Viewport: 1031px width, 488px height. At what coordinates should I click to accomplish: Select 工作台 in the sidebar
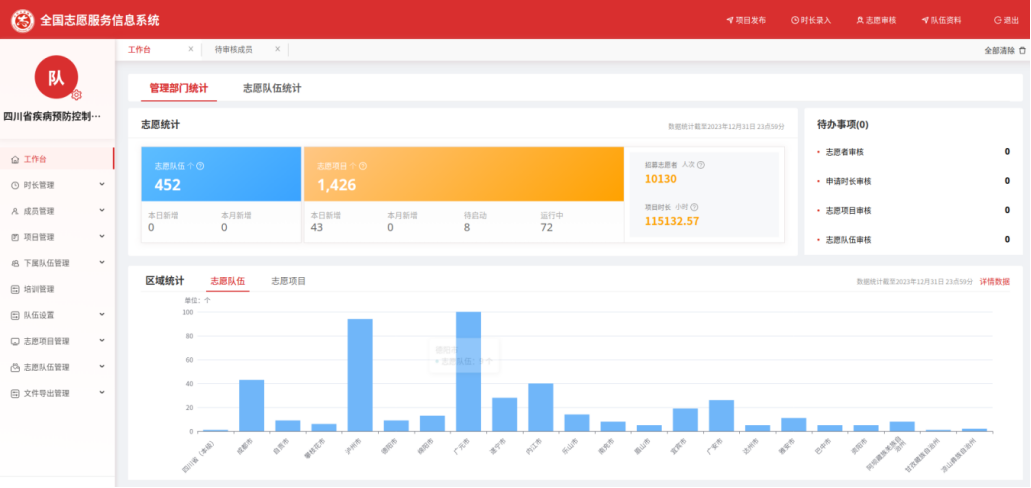tap(57, 159)
